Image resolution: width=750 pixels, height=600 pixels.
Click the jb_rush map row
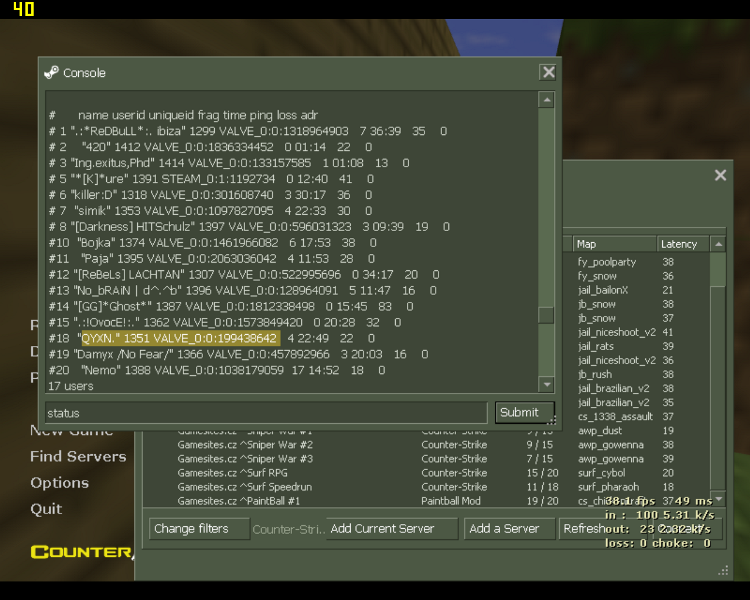tap(595, 374)
